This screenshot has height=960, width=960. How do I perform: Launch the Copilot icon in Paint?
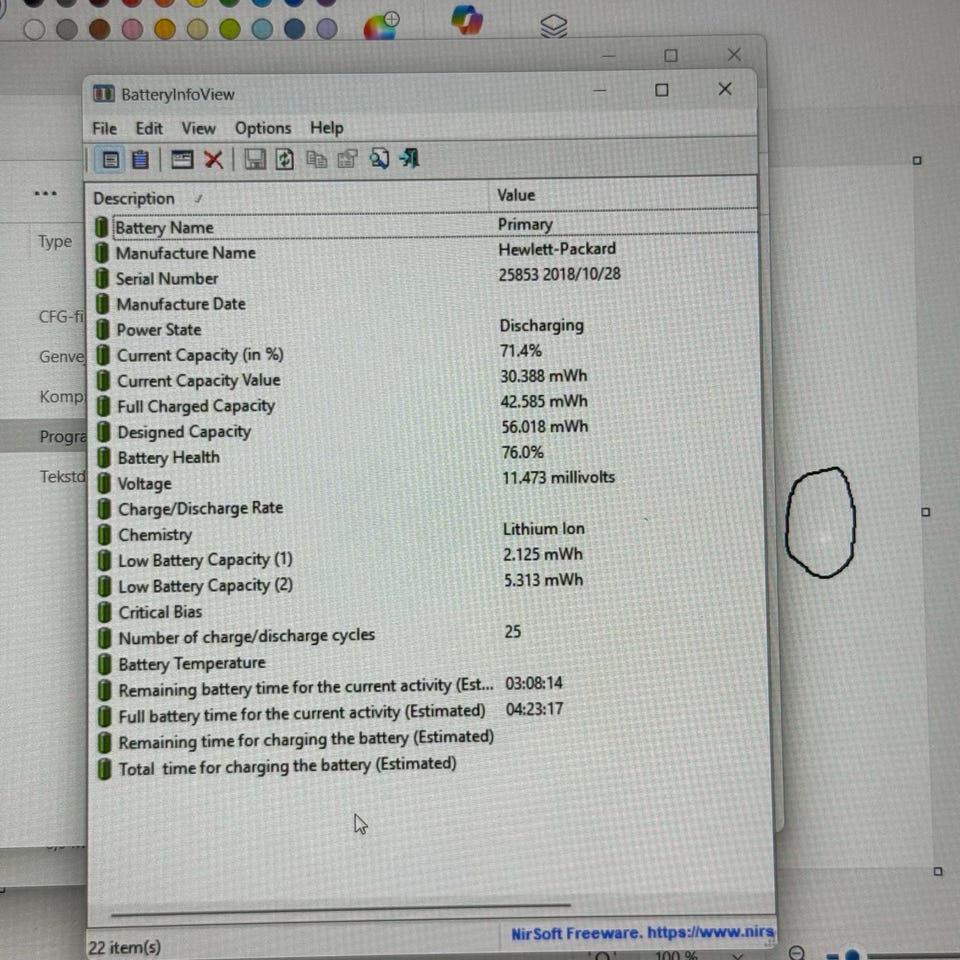(x=467, y=20)
